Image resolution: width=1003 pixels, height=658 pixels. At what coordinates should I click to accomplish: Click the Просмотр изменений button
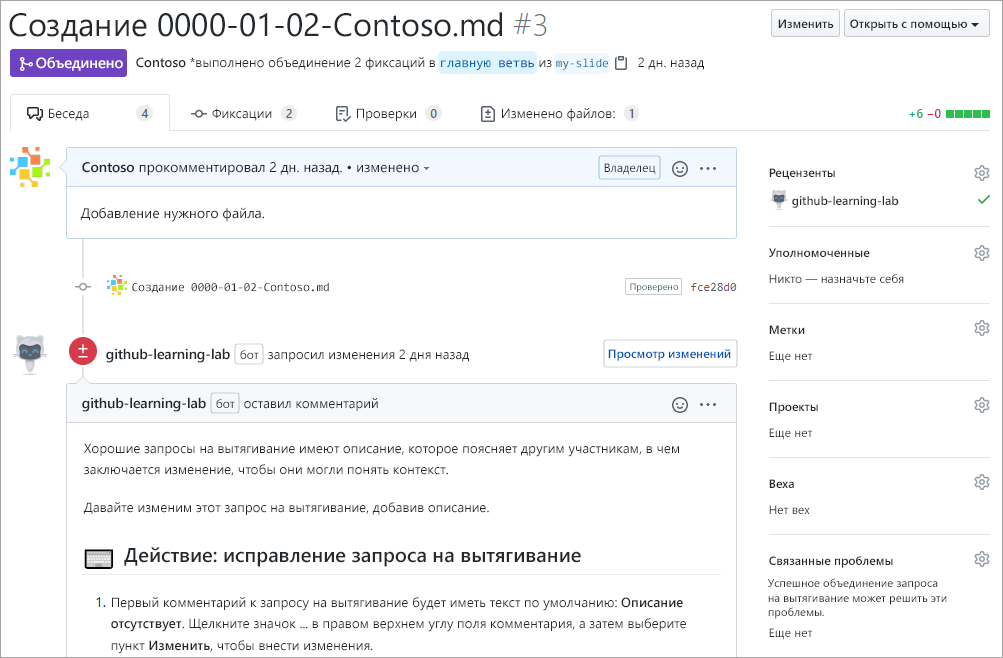pos(670,354)
